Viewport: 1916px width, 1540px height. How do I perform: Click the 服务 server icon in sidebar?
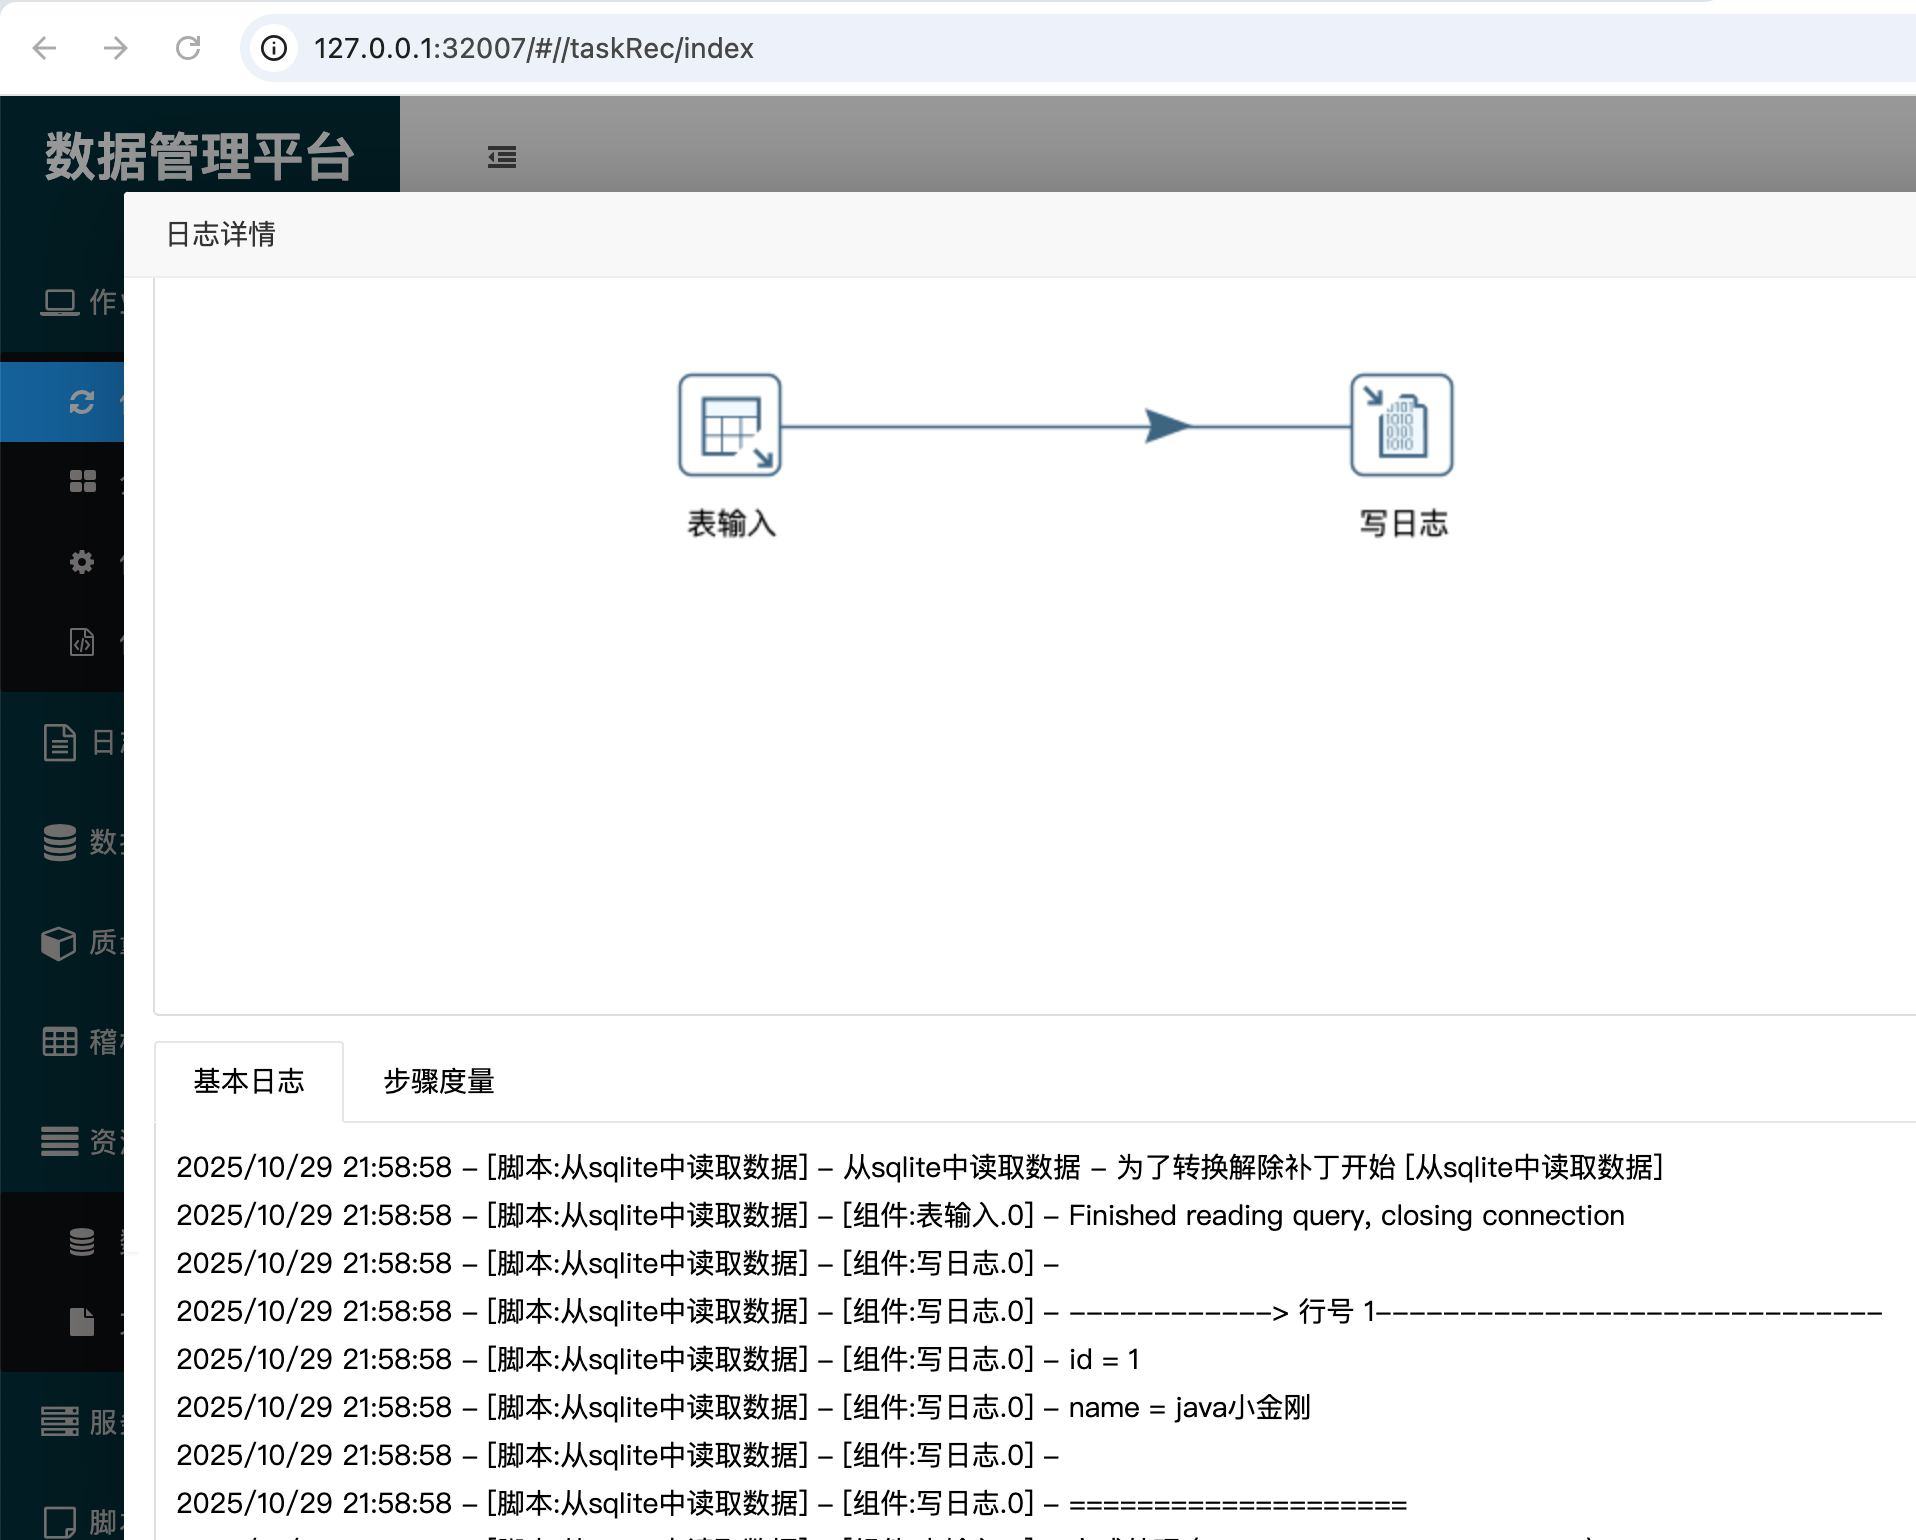point(58,1422)
